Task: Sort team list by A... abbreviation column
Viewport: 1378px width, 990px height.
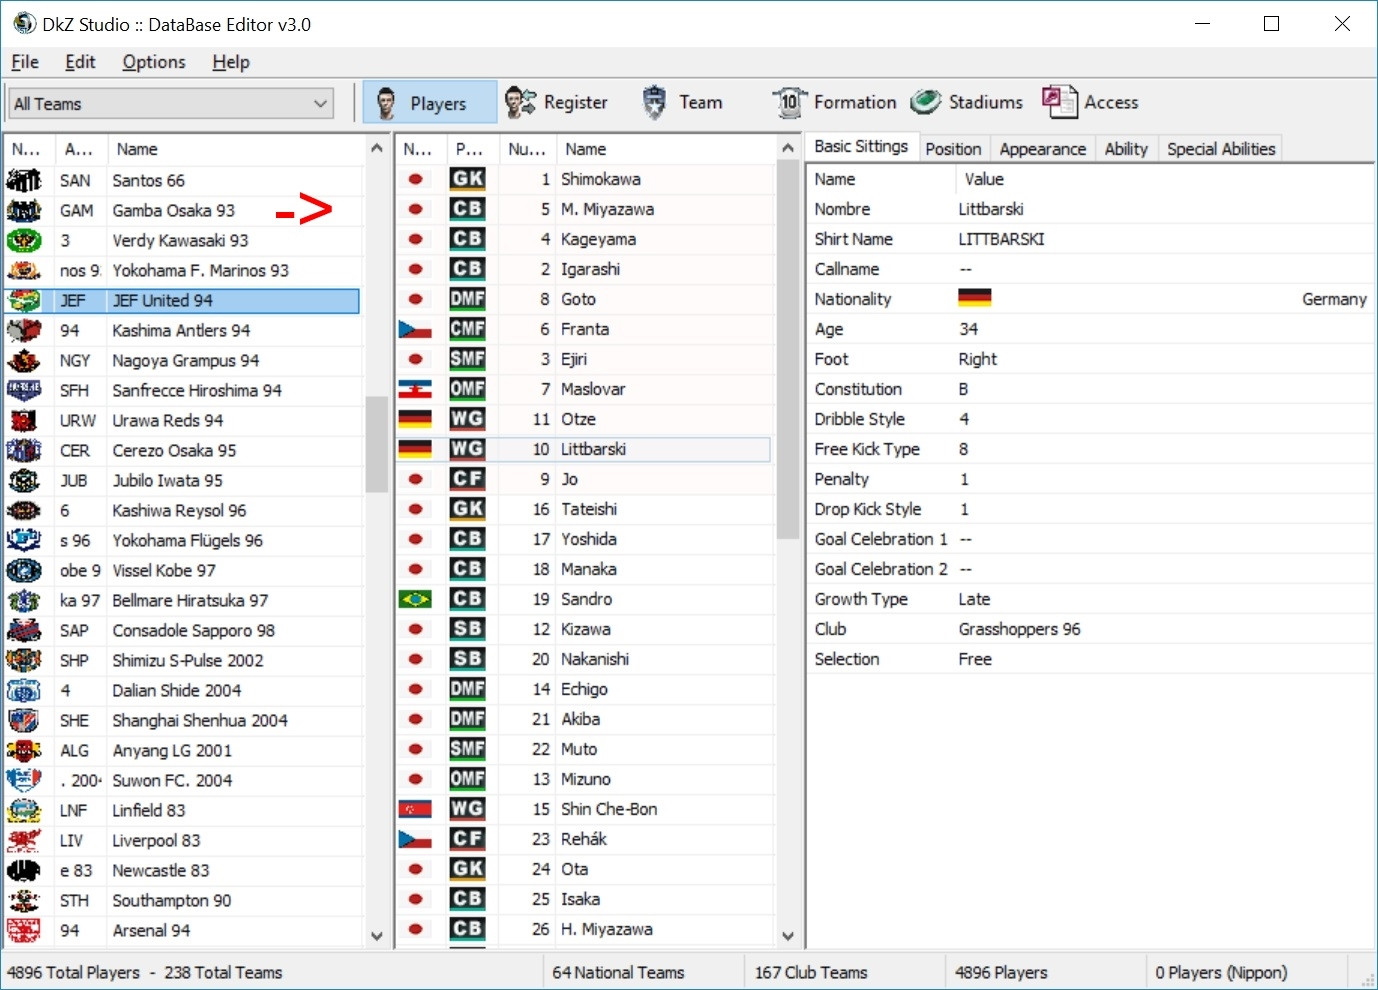Action: pyautogui.click(x=80, y=149)
